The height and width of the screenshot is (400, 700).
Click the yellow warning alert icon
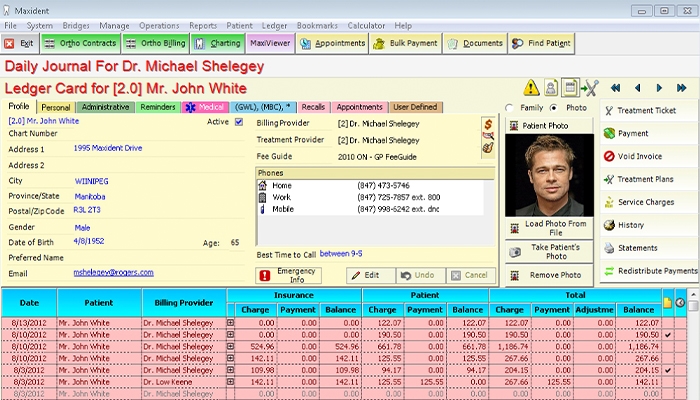[531, 88]
